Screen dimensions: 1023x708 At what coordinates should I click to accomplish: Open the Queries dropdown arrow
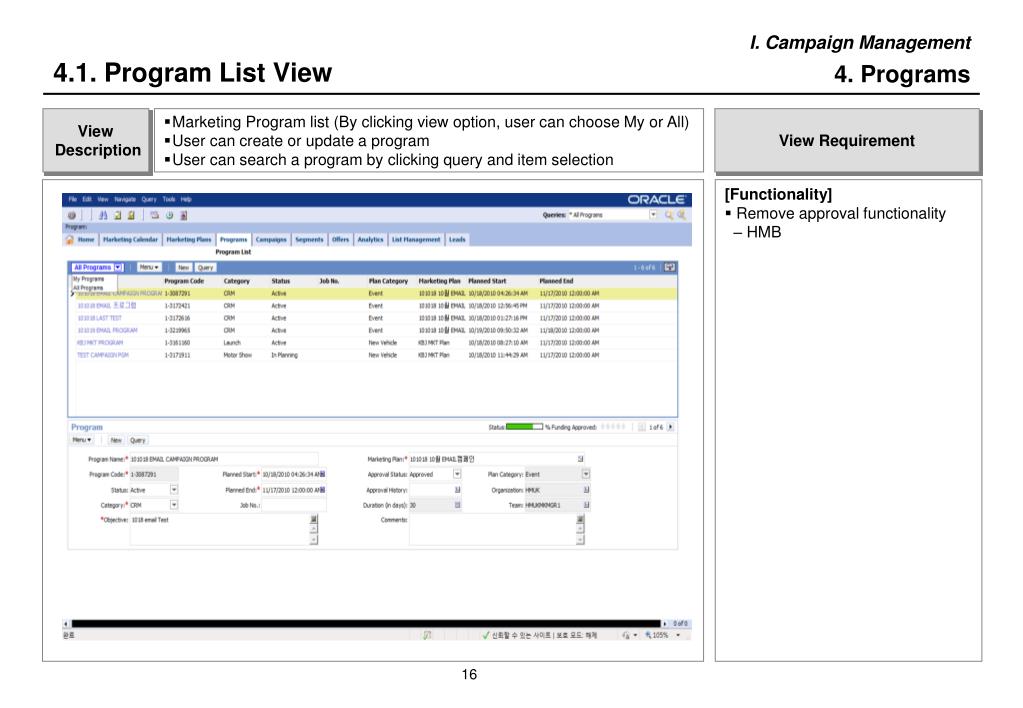653,215
